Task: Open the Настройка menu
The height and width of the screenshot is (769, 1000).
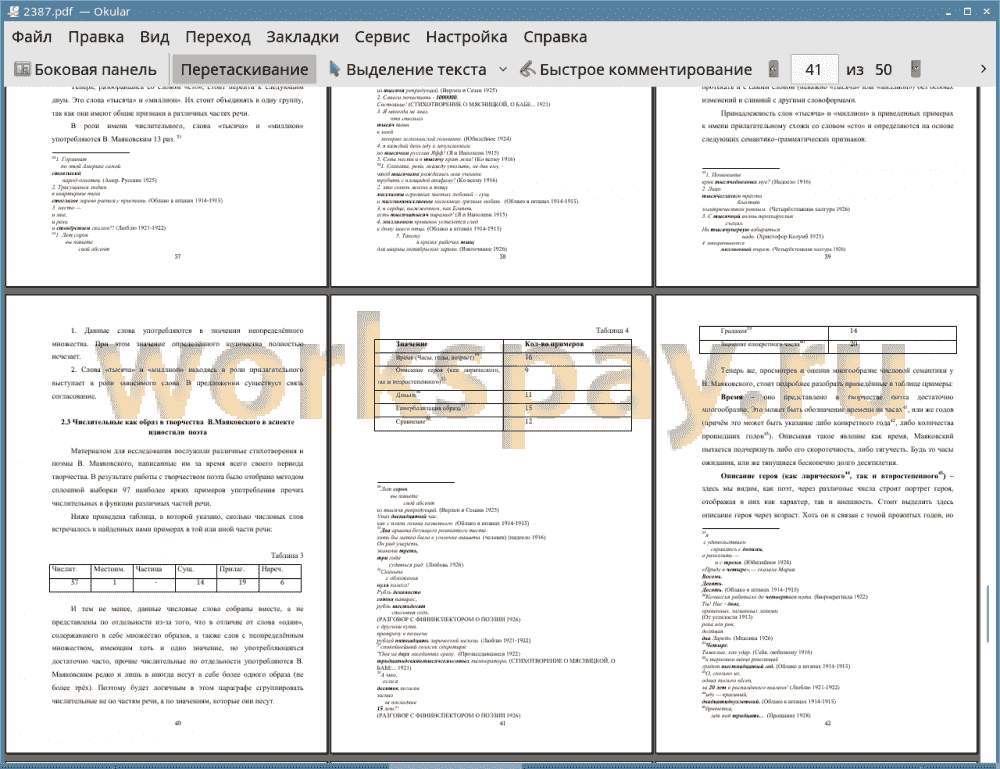Action: click(466, 37)
